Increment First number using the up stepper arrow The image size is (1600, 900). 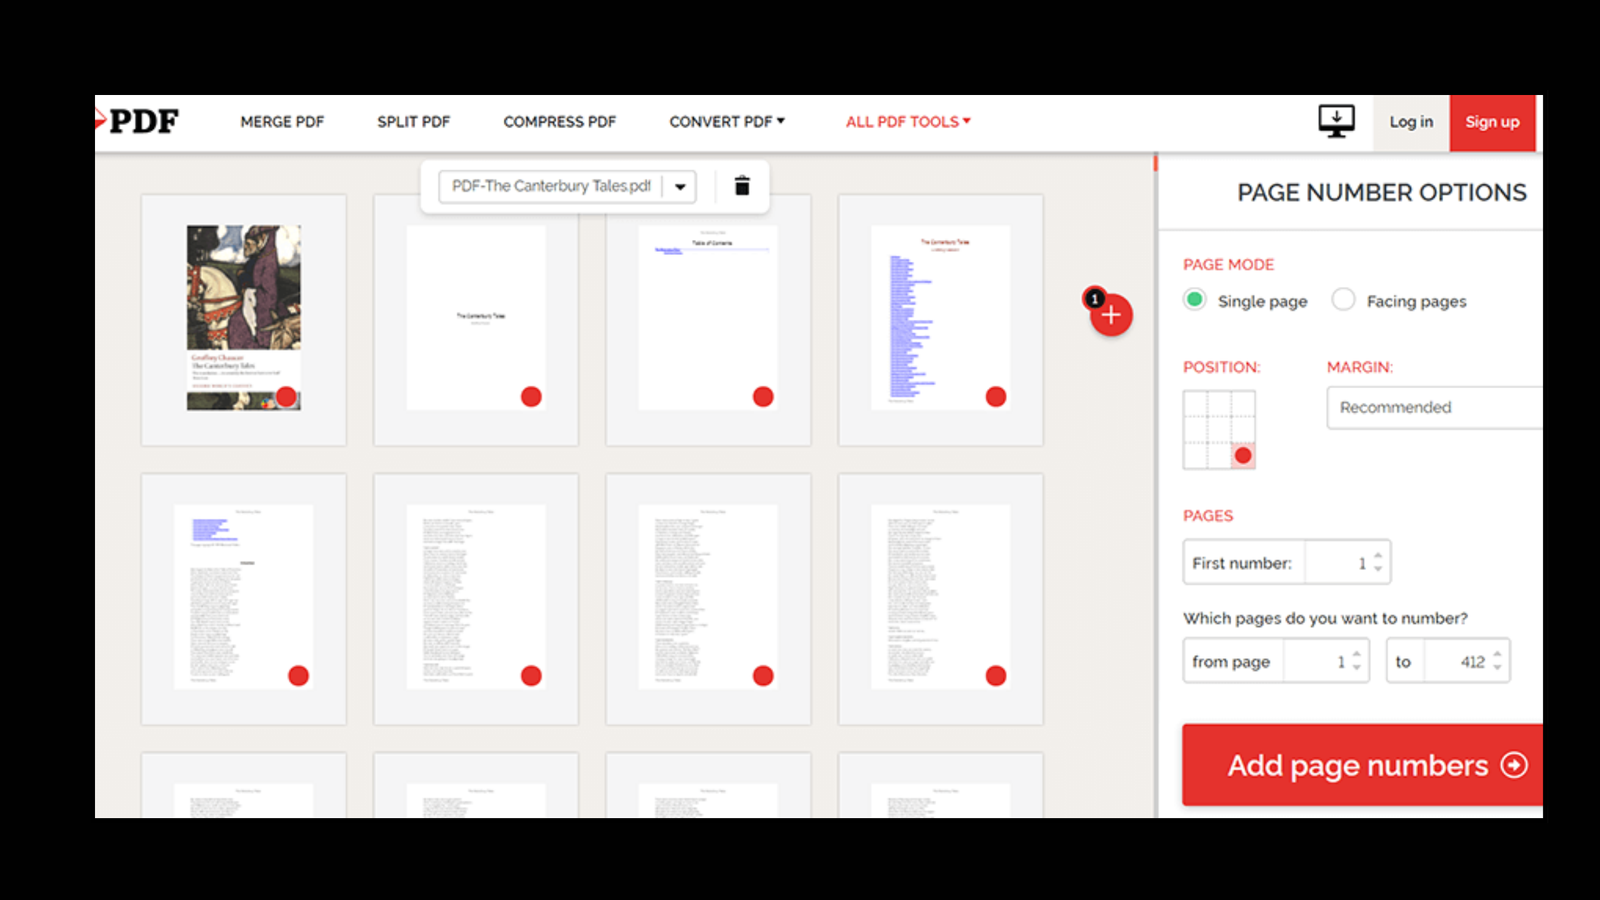tap(1378, 555)
